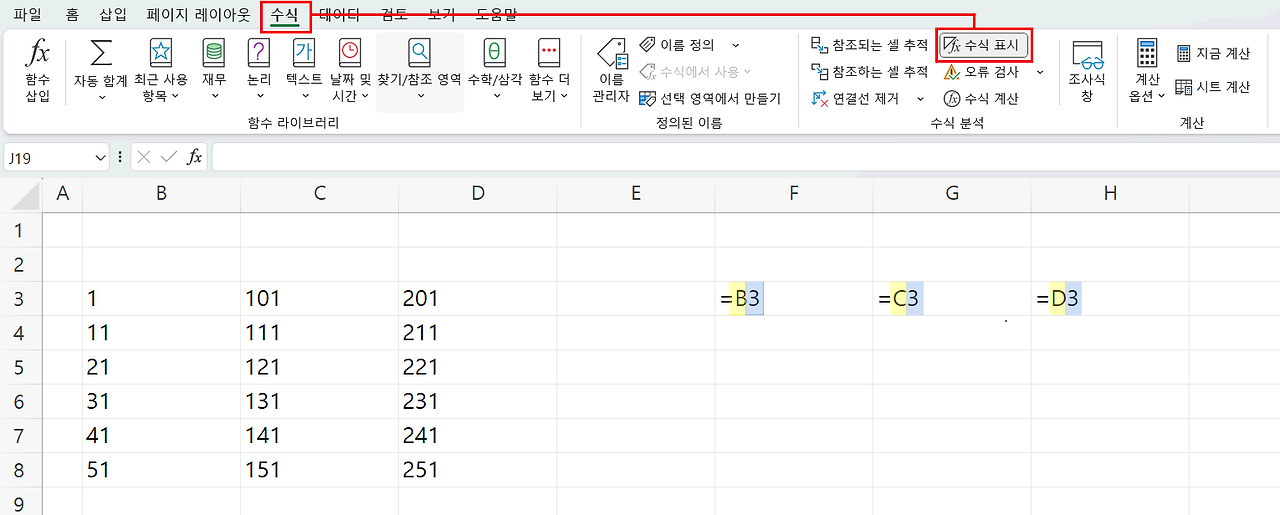Viewport: 1280px width, 515px height.
Task: Switch to the 홈 tab
Action: click(x=72, y=15)
